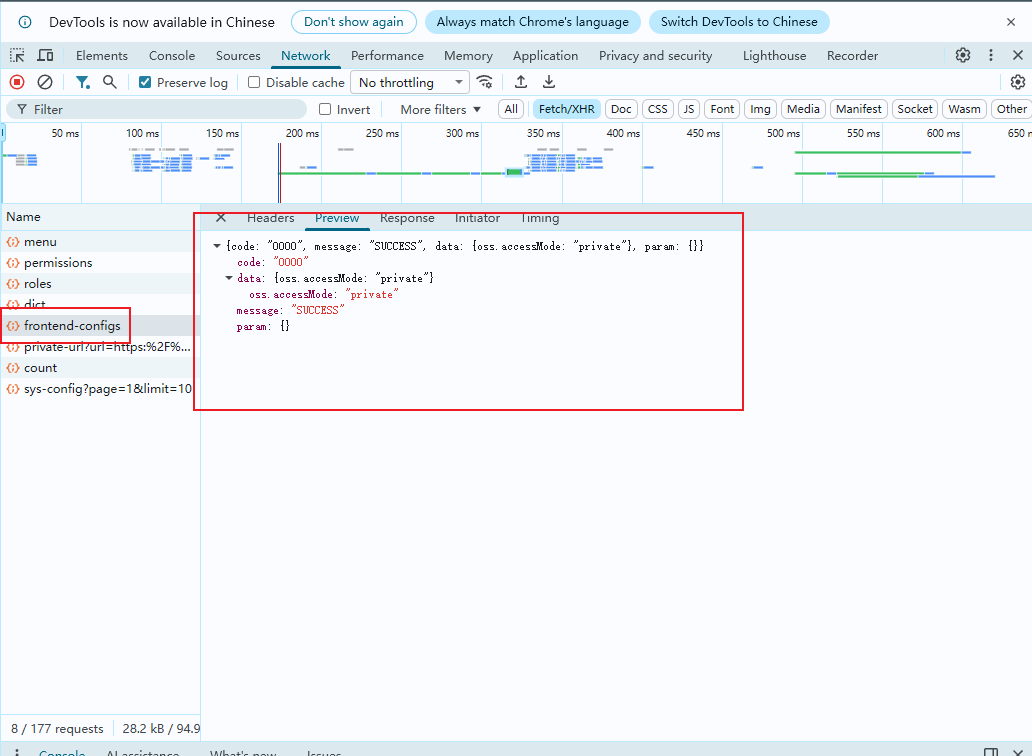Click Switch DevTools to Chinese button

[x=738, y=22]
